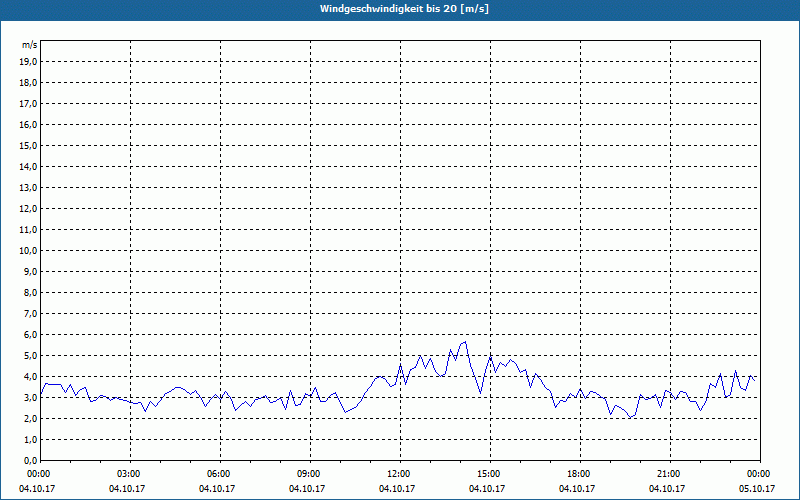Select the 19,0 y-axis label
Viewport: 800px width, 500px height.
pyautogui.click(x=28, y=62)
